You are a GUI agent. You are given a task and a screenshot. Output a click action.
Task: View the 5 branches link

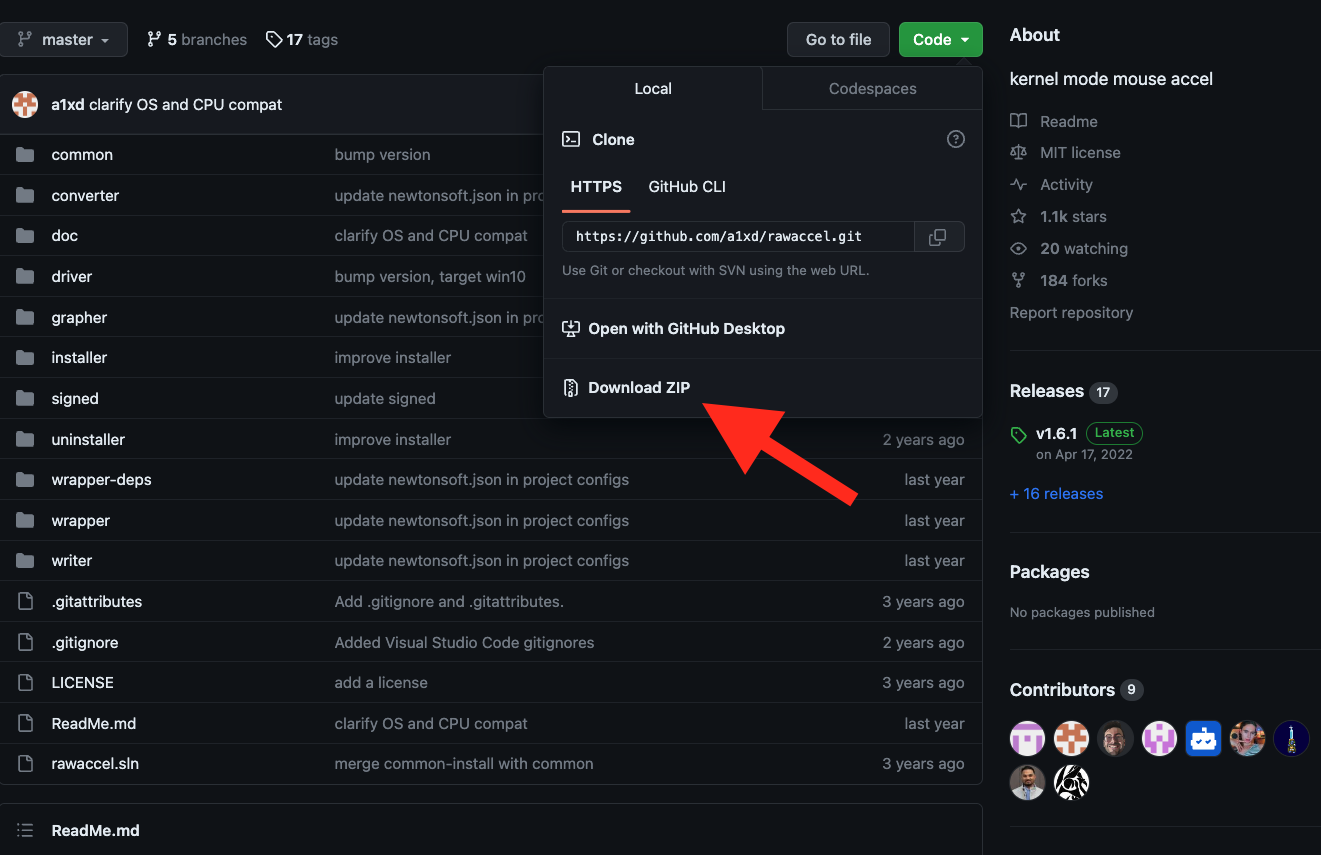pos(196,40)
